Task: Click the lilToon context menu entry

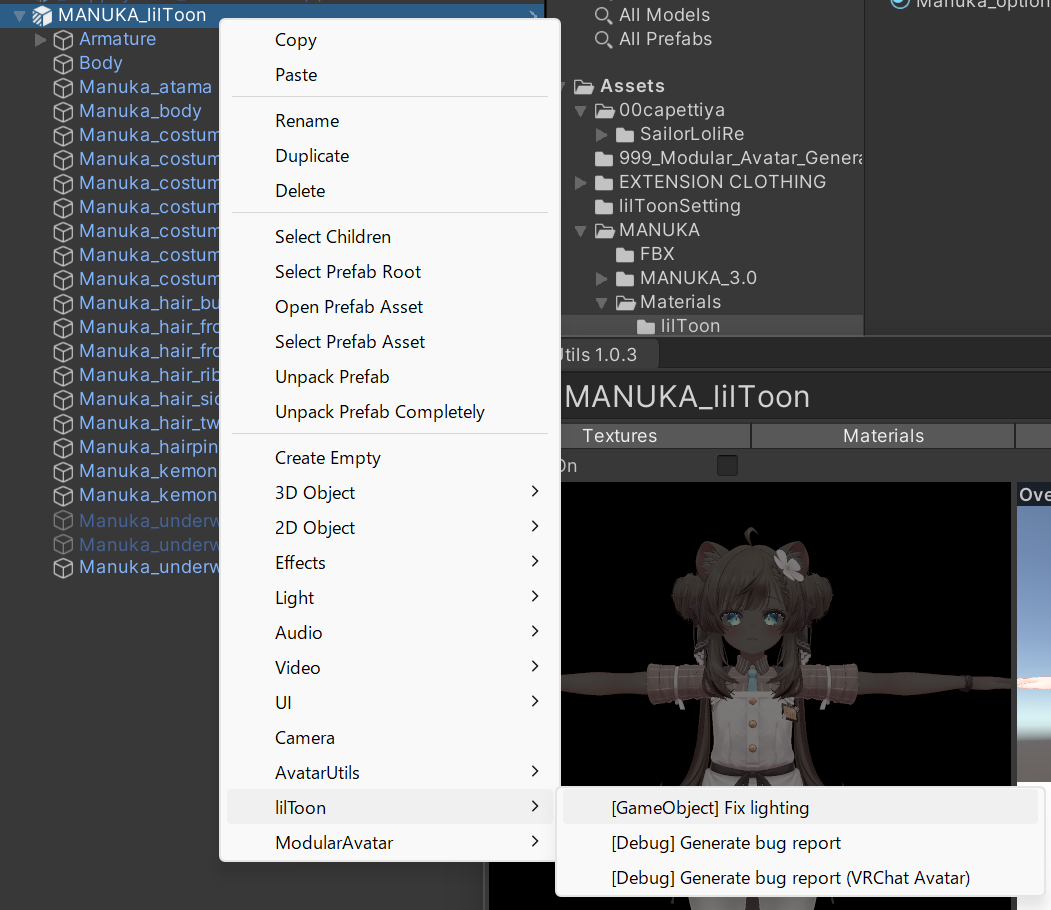Action: coord(389,807)
